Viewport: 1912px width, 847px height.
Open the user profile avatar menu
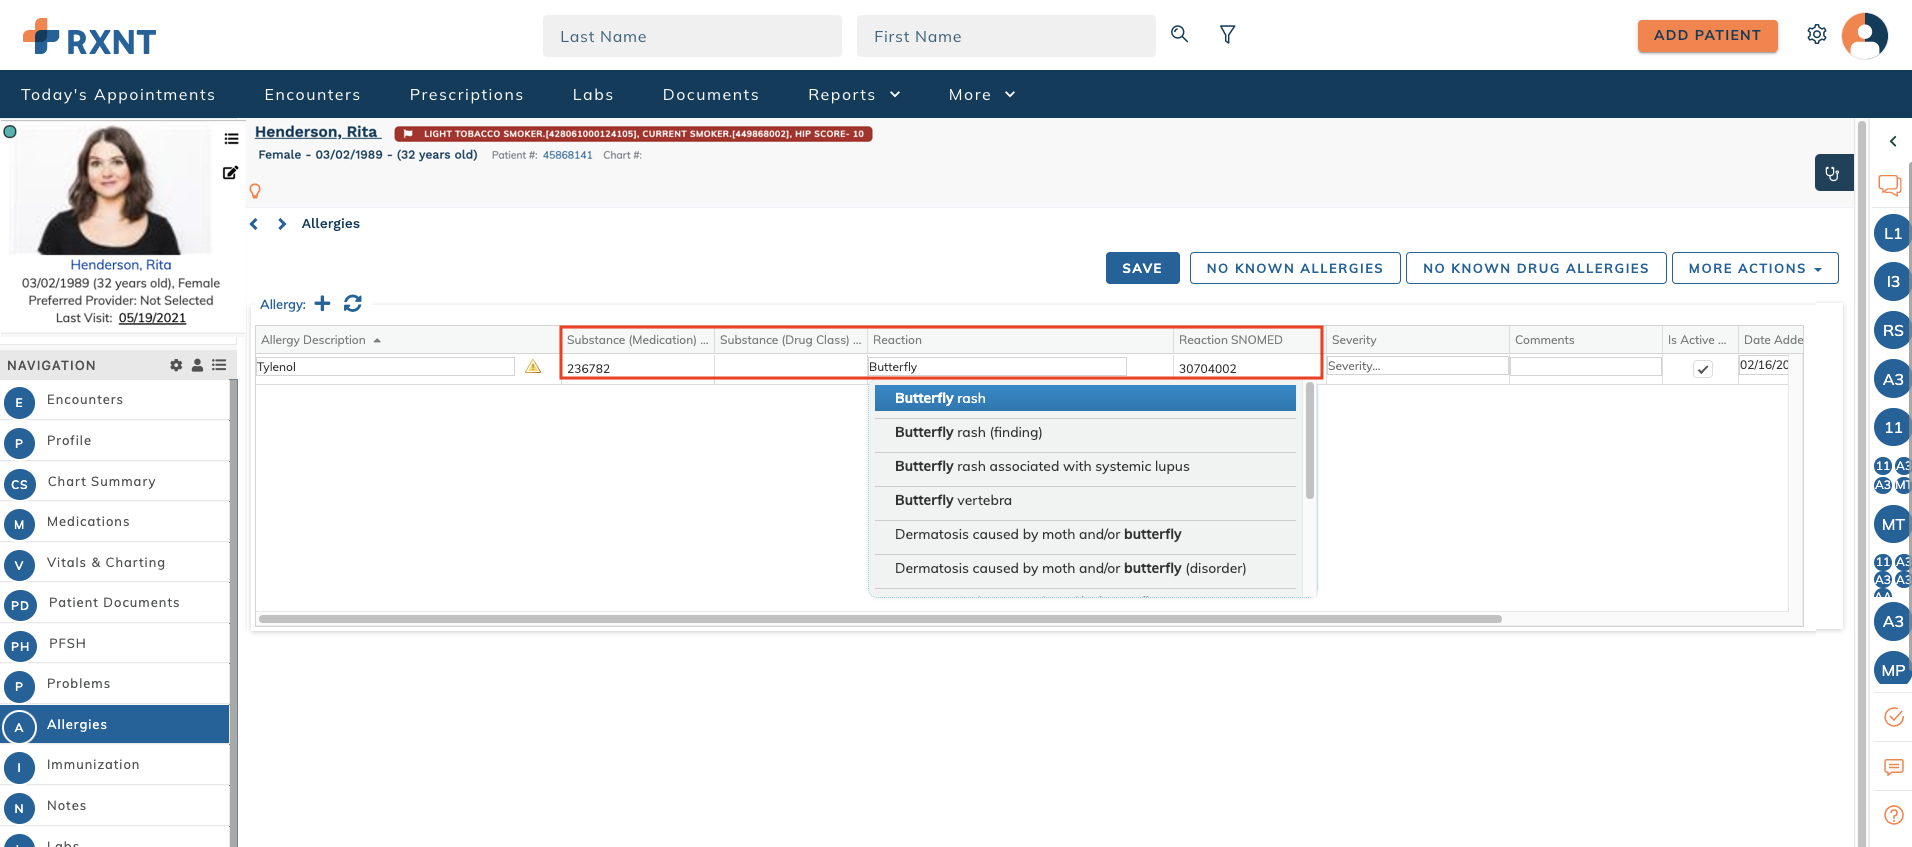(1865, 36)
